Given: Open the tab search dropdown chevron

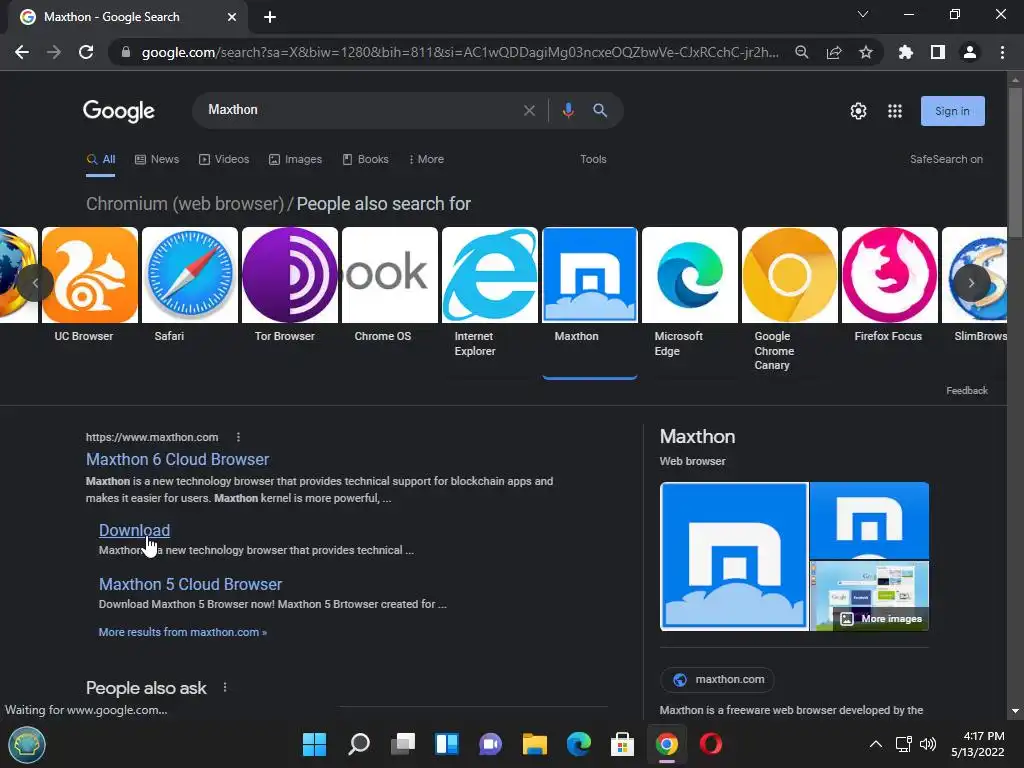Looking at the screenshot, I should click(863, 14).
